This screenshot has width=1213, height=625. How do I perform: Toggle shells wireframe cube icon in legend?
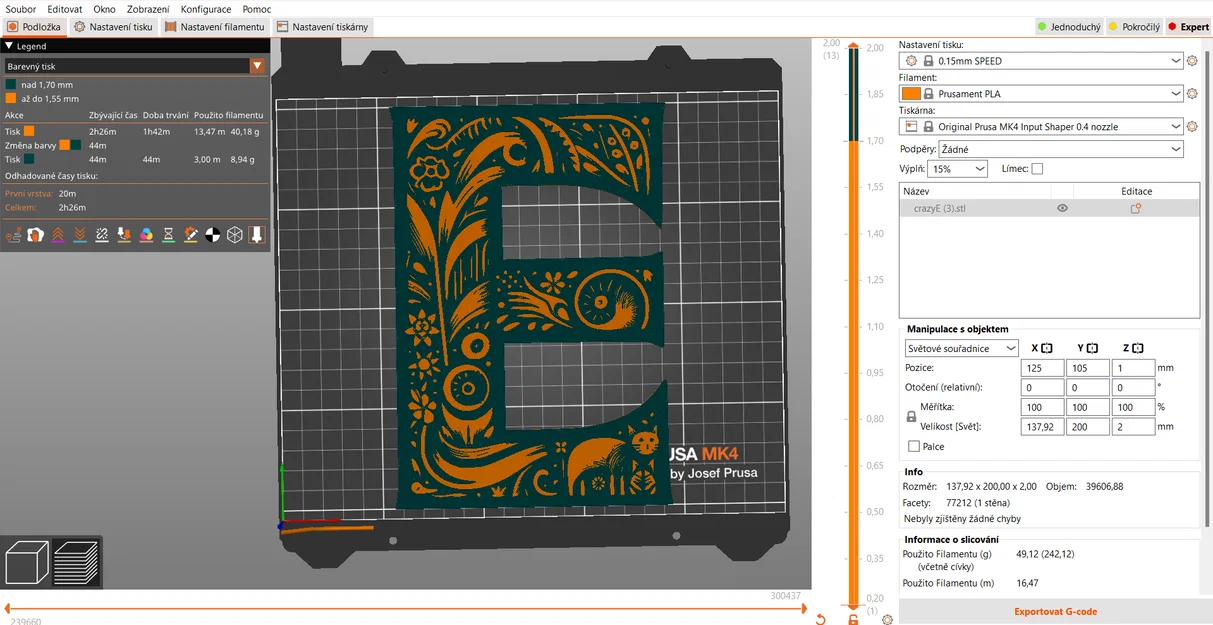coord(234,235)
